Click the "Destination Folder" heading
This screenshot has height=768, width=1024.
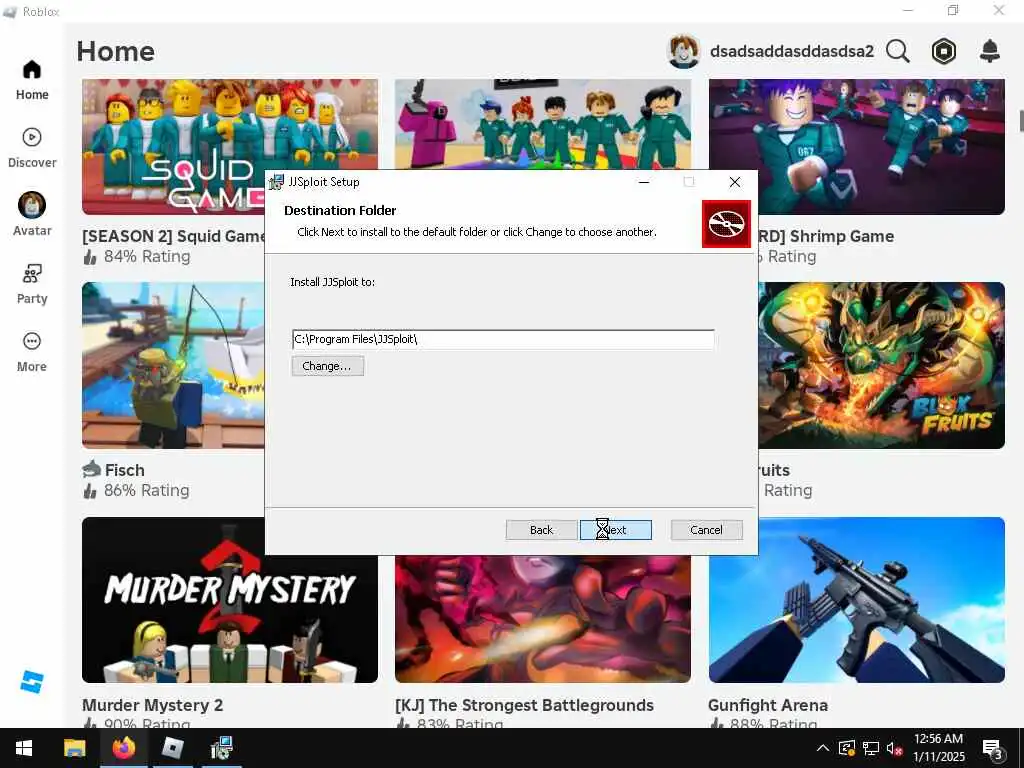click(x=340, y=210)
